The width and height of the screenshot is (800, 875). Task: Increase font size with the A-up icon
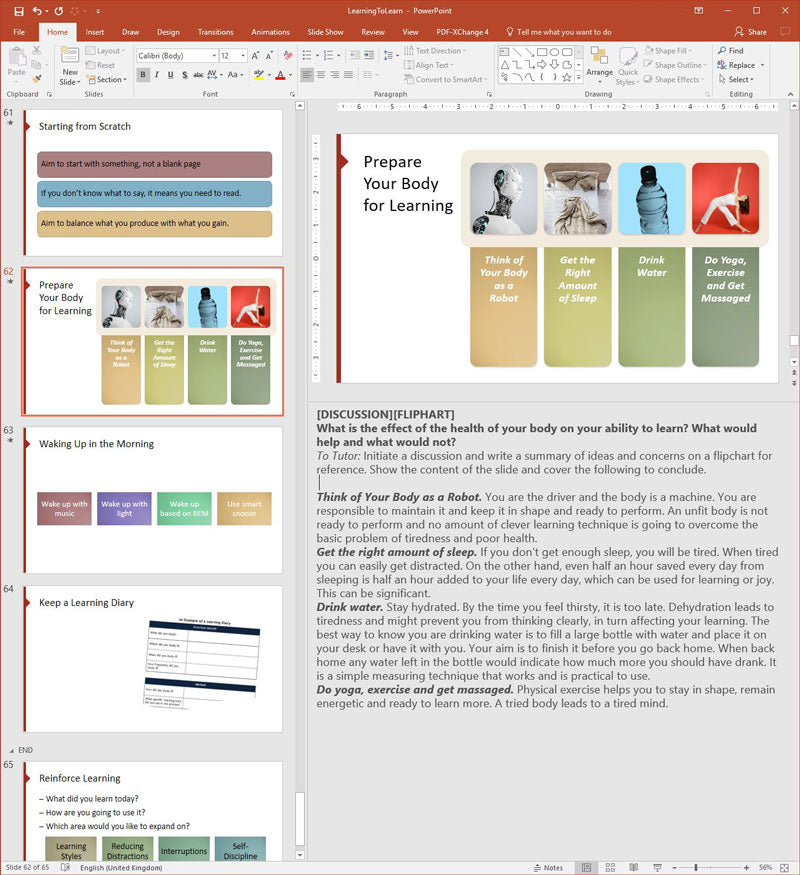point(255,56)
